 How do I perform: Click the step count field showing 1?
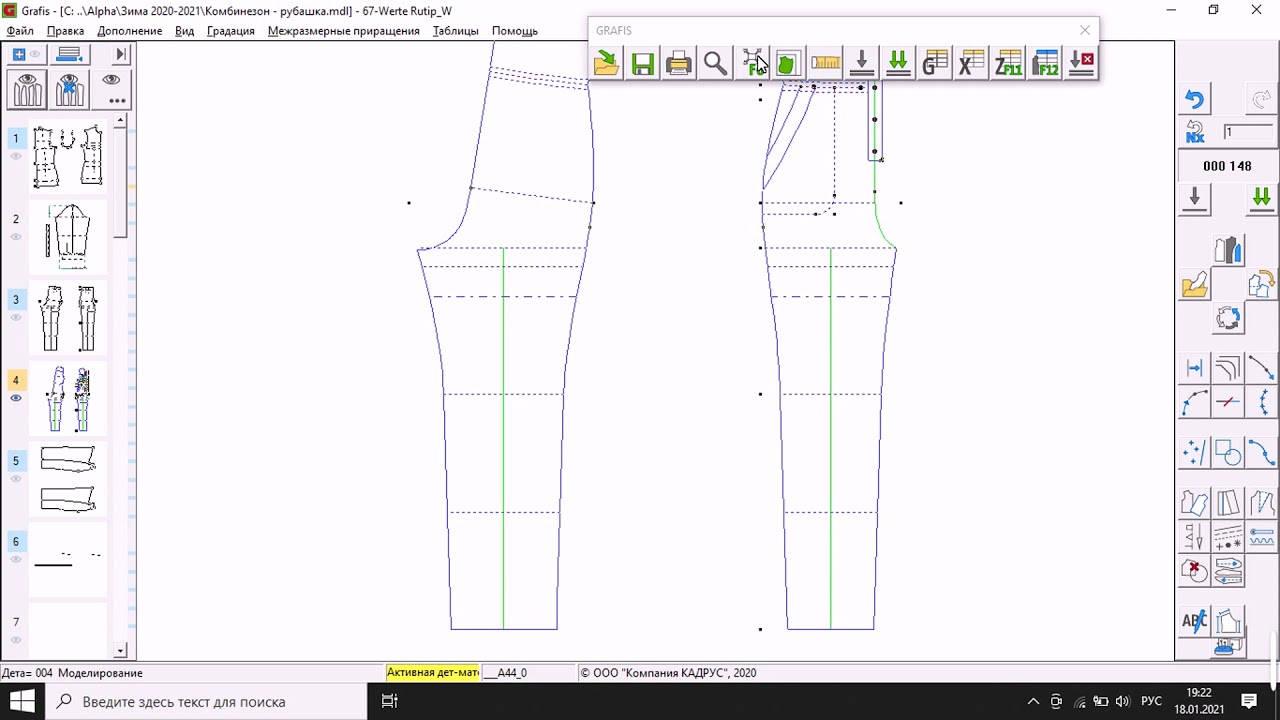(x=1246, y=132)
